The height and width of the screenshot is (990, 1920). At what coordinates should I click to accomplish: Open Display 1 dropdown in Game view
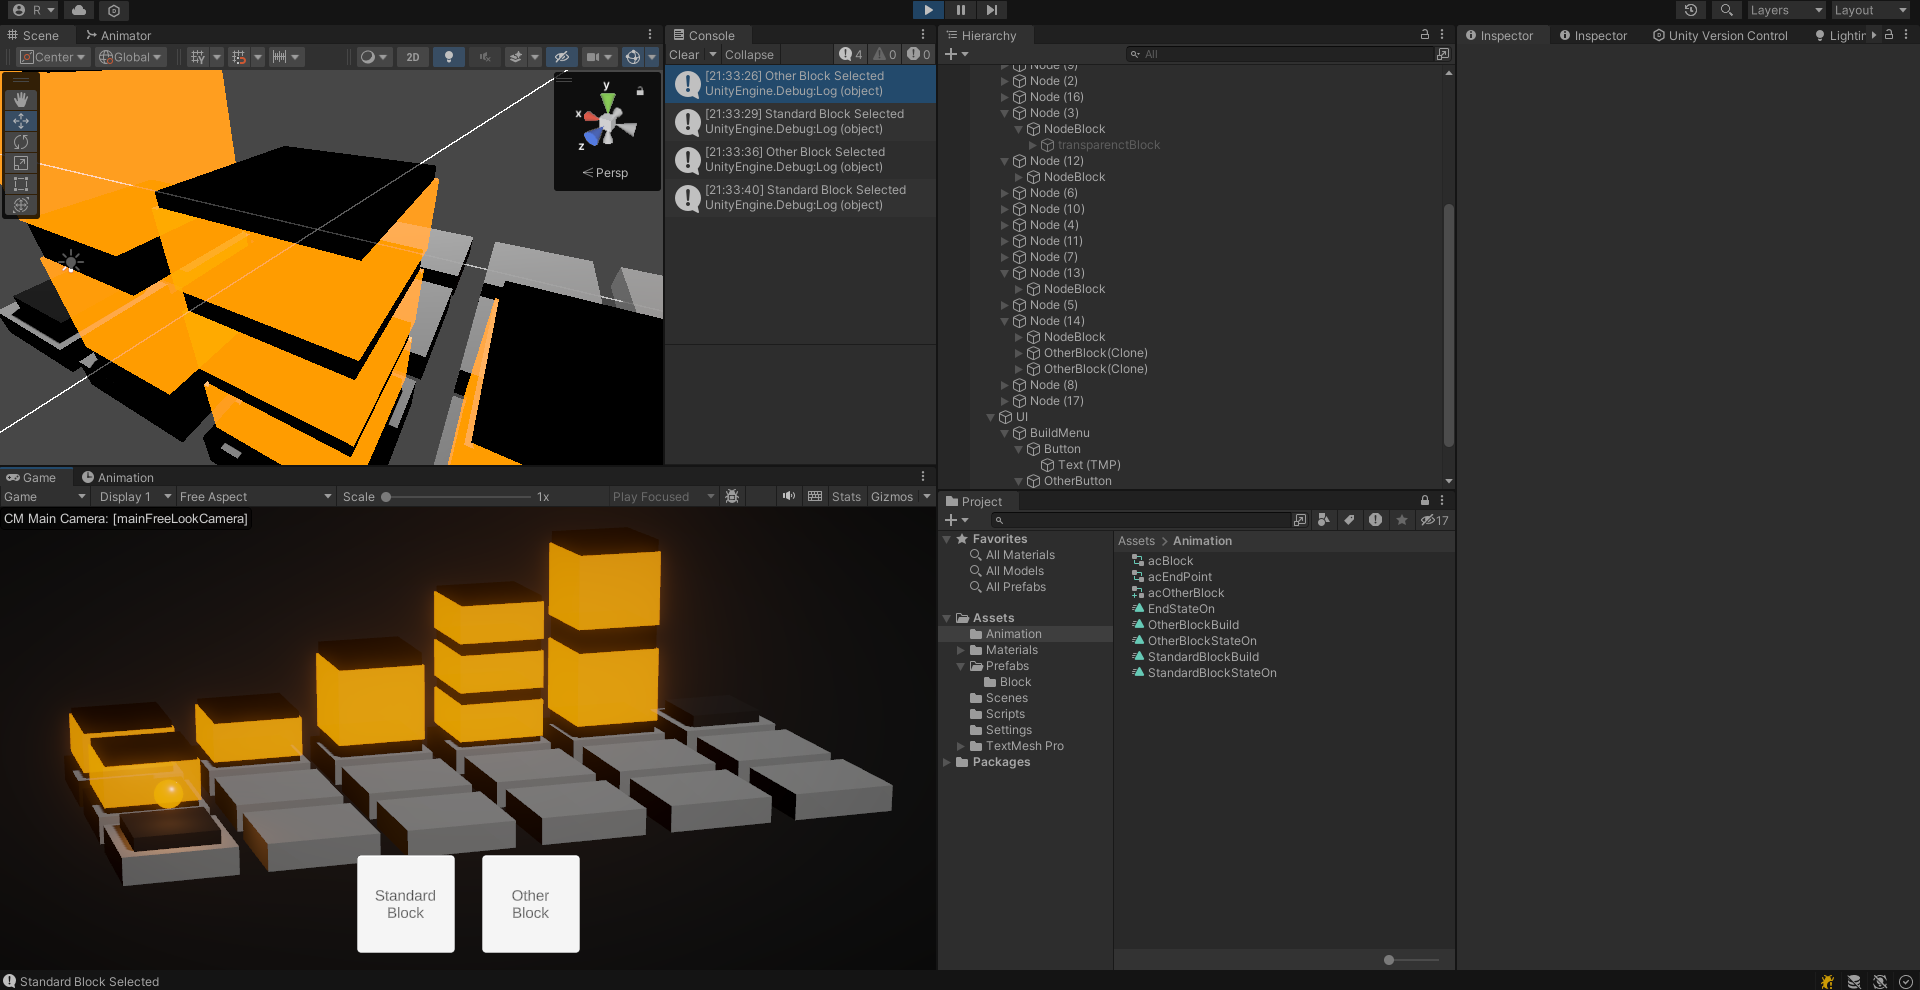click(135, 497)
